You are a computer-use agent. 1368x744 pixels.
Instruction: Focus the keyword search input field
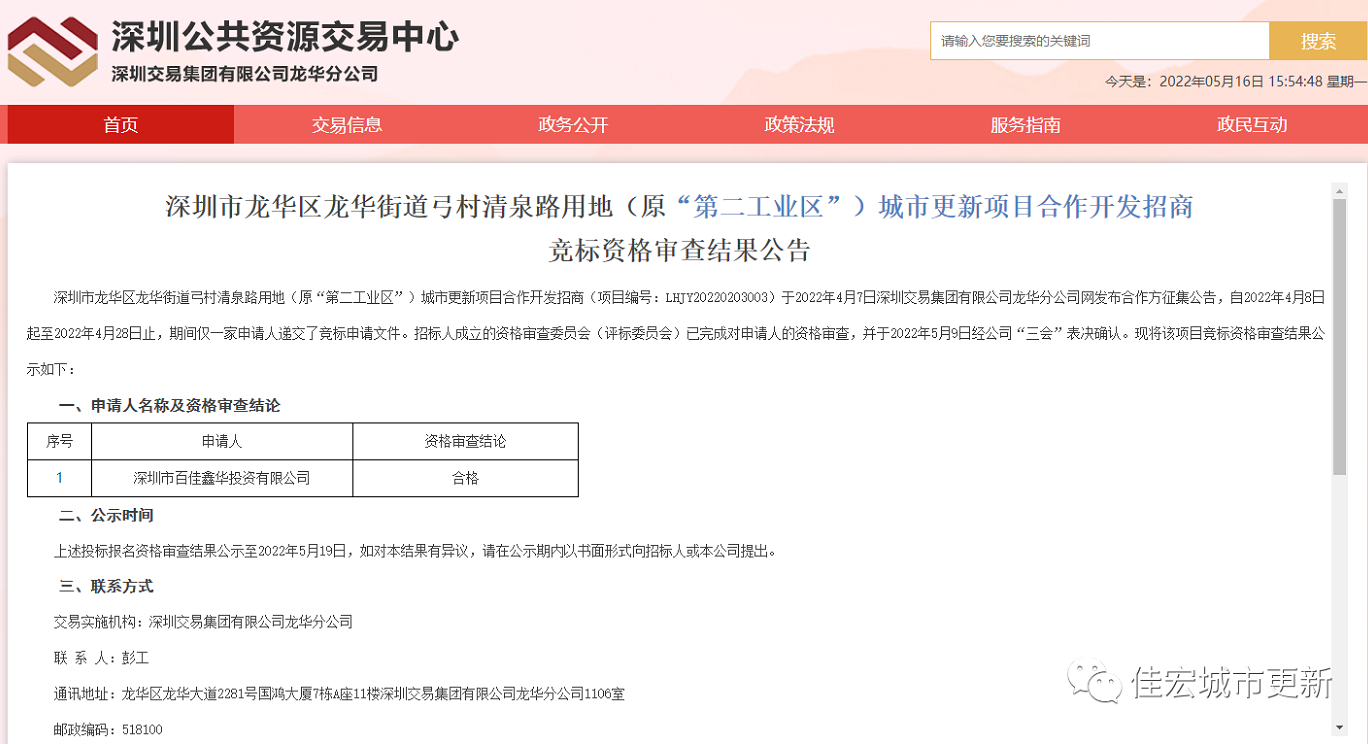pos(1099,41)
